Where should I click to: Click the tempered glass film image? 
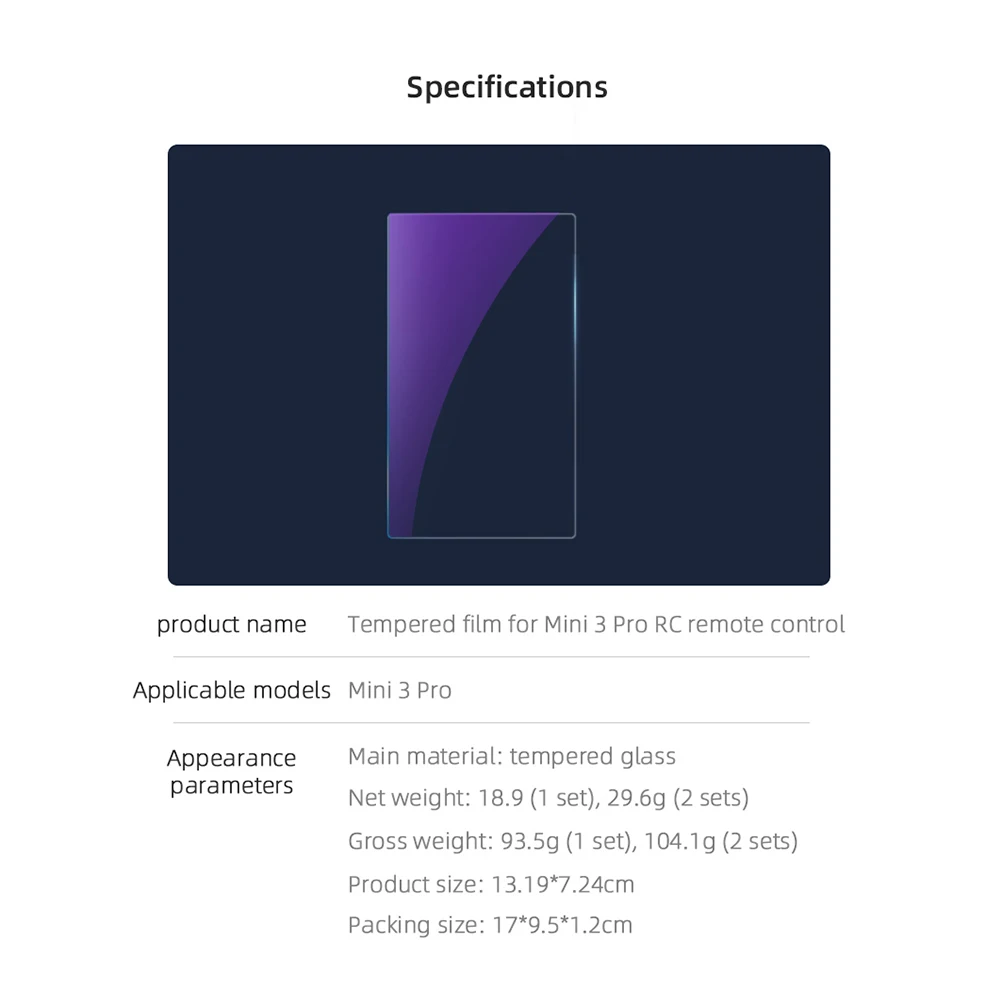pyautogui.click(x=481, y=375)
